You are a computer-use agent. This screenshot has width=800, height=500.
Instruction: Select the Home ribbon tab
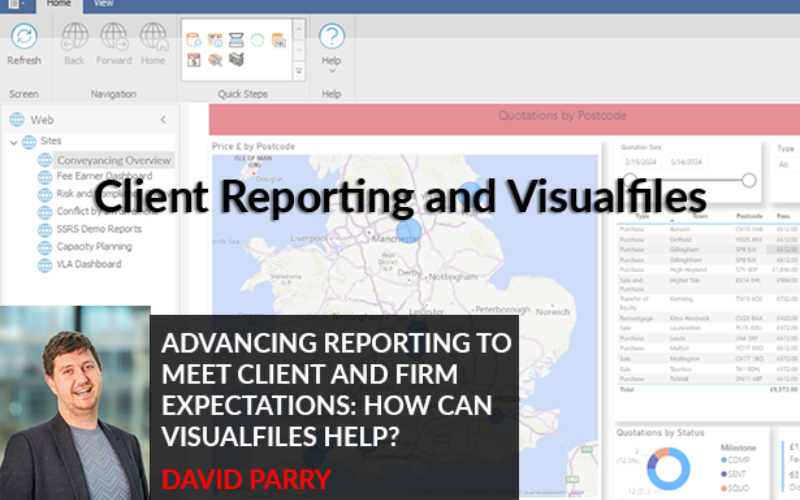(60, 4)
